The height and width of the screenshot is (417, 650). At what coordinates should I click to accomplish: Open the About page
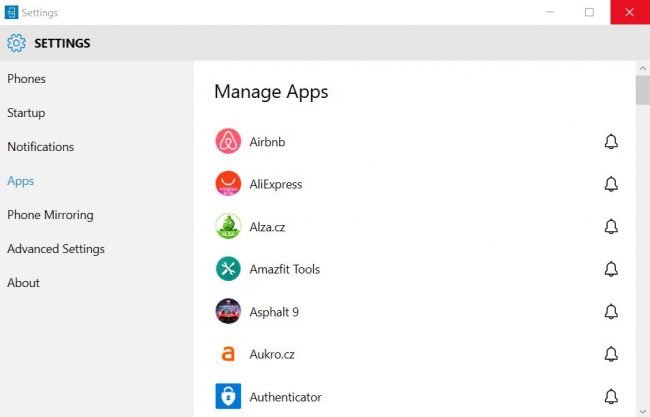[x=23, y=283]
